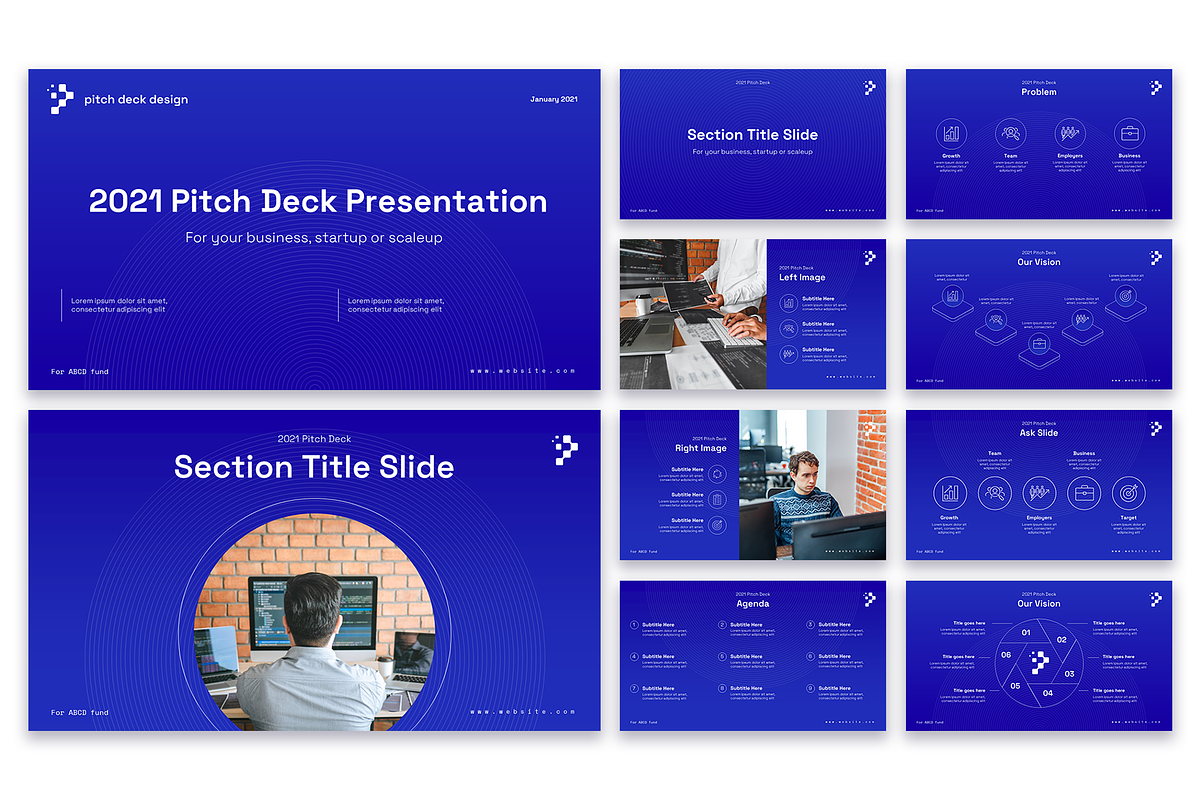The height and width of the screenshot is (800, 1200).
Task: Click the 'www.website.com' text on cover slide
Action: coord(523,371)
